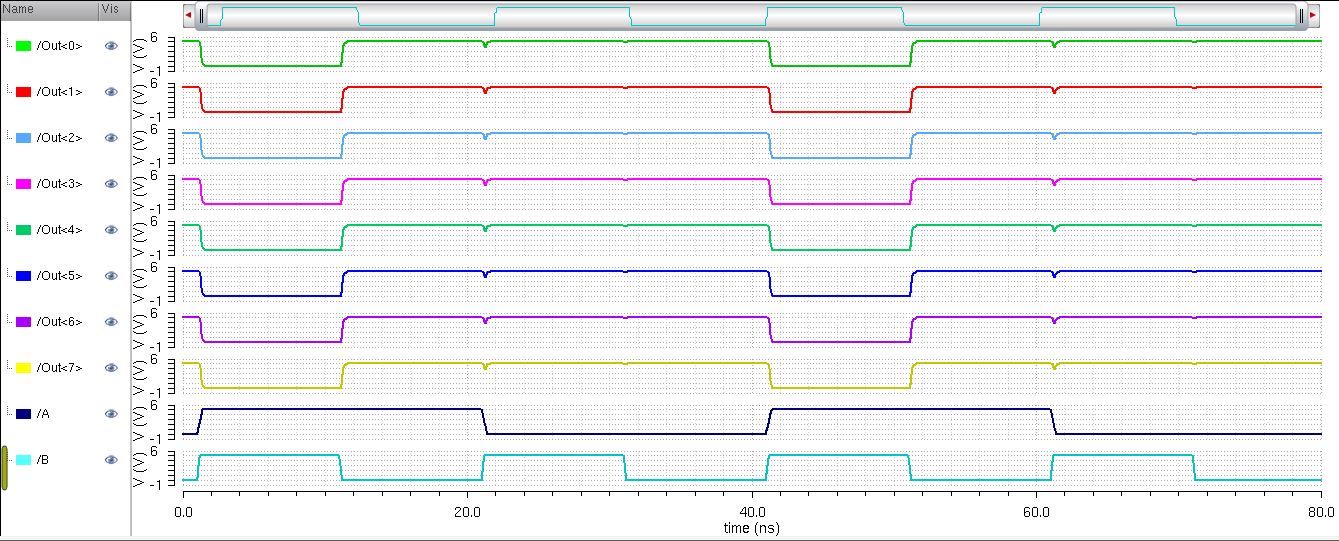Click the left handle of overview scrollbar
Screen dimensions: 1339x541
click(x=202, y=16)
